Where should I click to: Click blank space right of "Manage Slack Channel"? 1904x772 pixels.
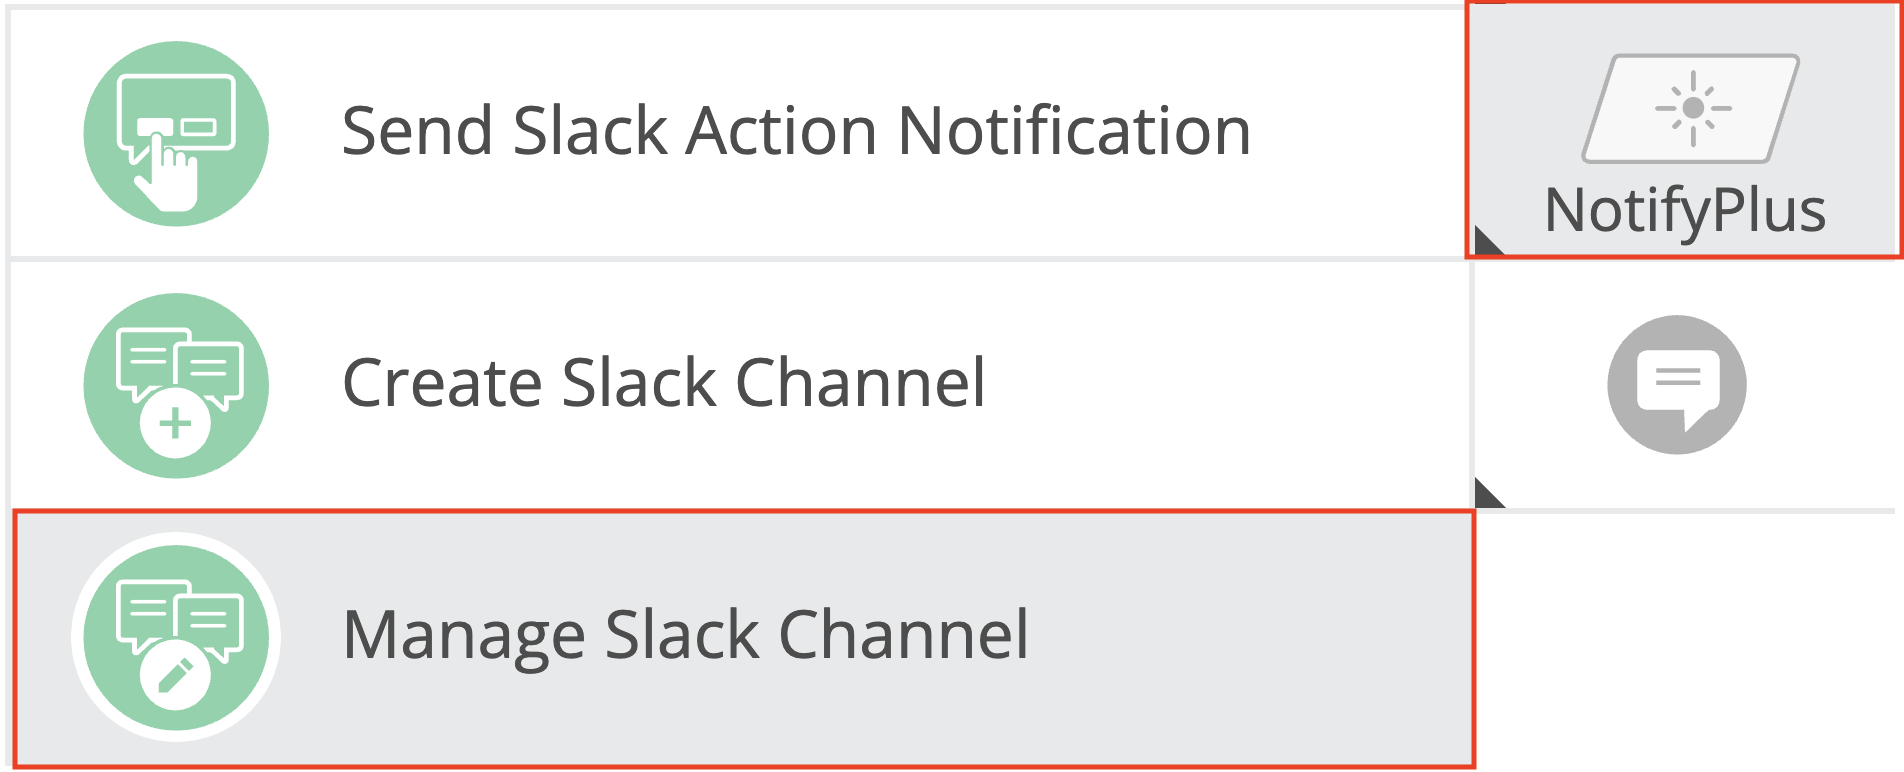[x=1250, y=637]
